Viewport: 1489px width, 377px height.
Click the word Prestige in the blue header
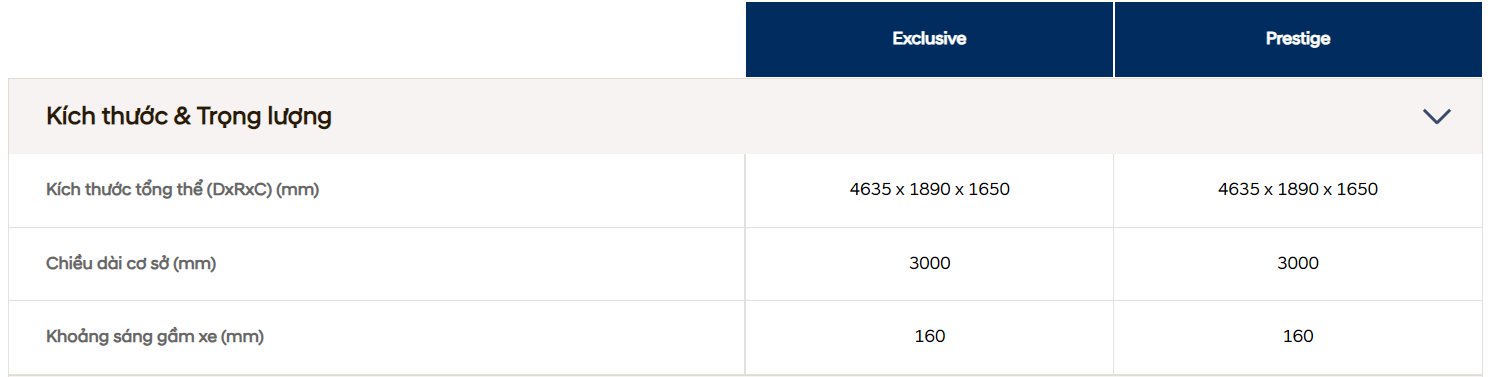click(x=1298, y=39)
